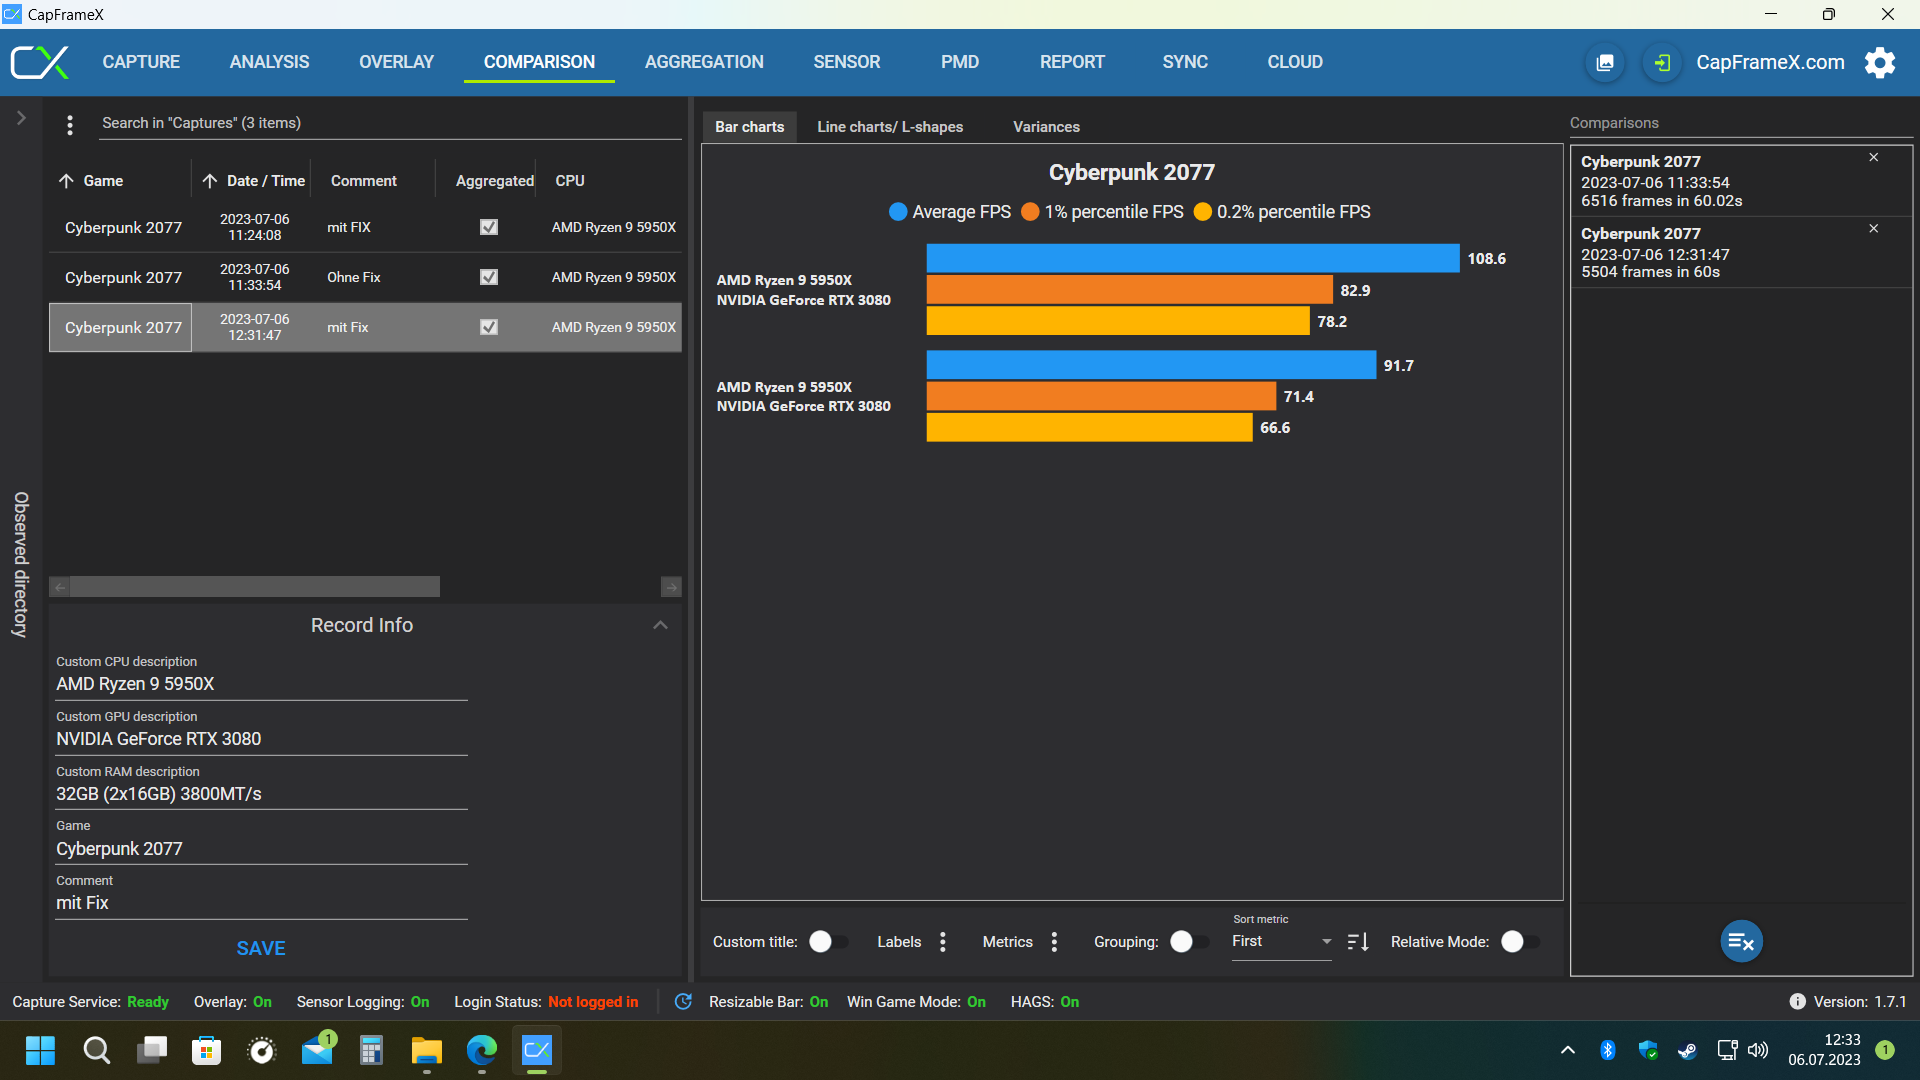Open Task View on the taskbar
This screenshot has width=1920, height=1080.
click(x=152, y=1050)
